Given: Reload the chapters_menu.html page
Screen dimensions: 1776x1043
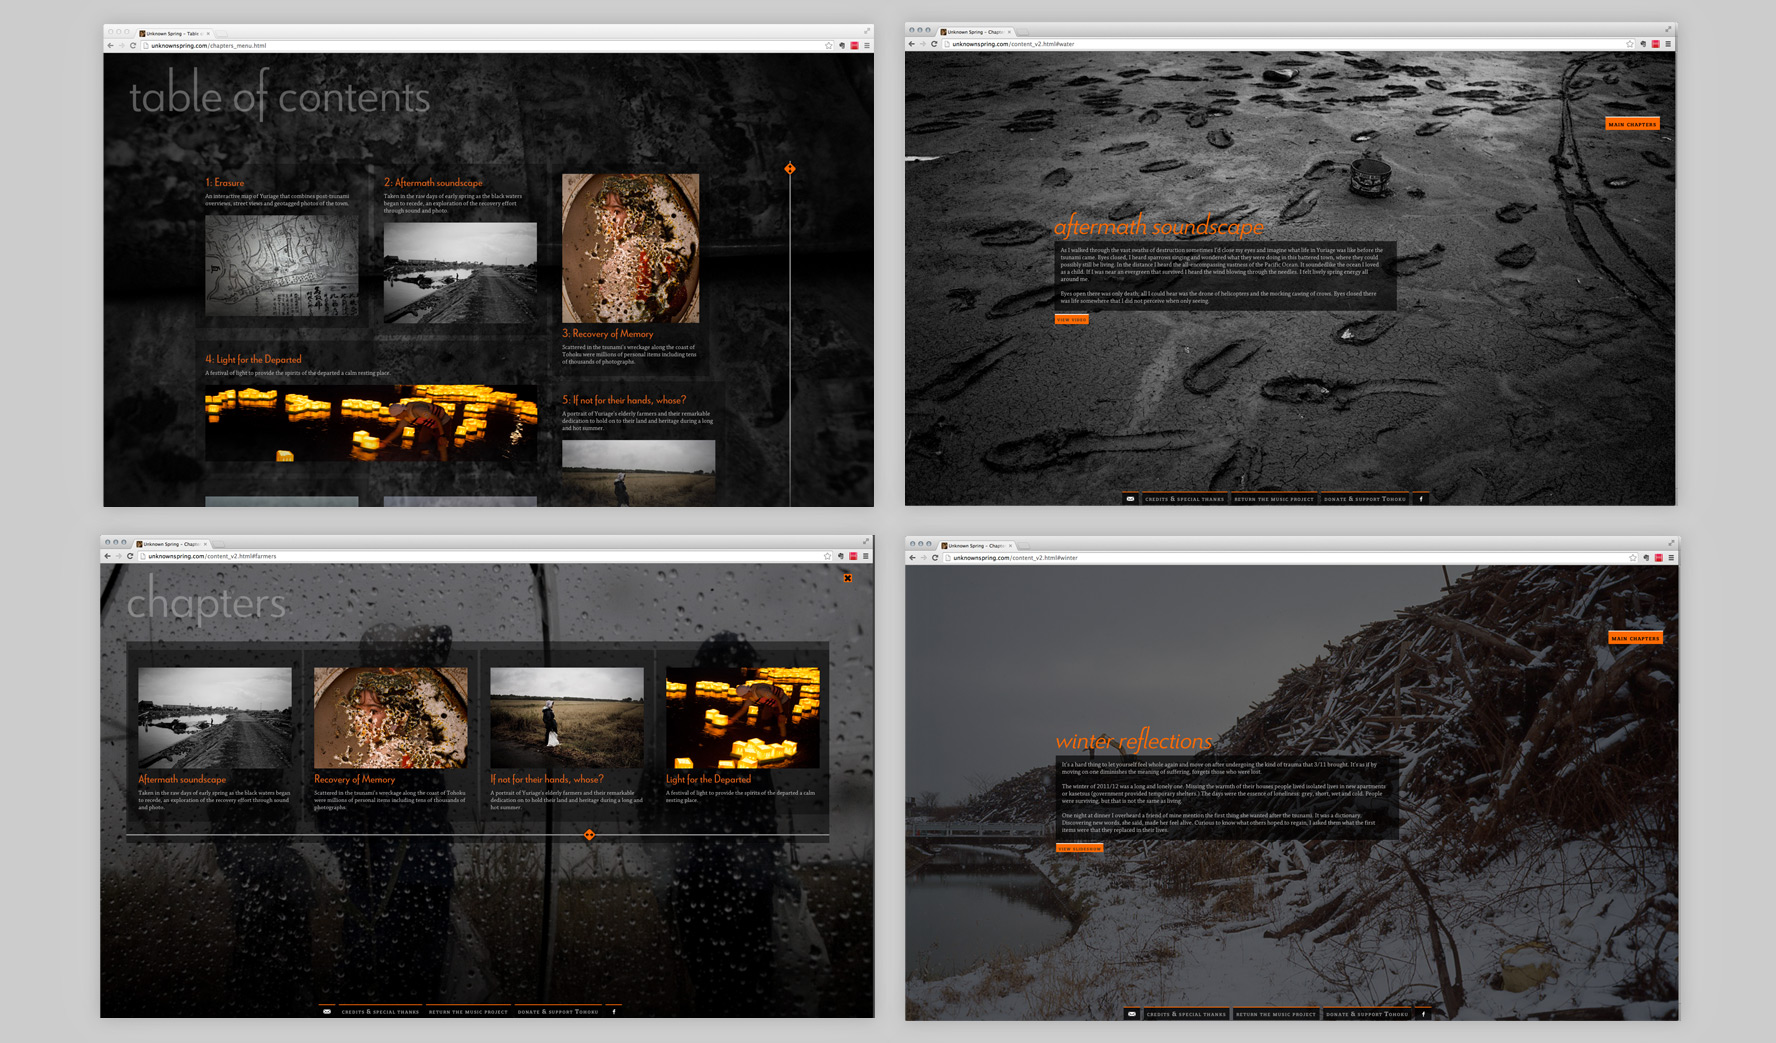Looking at the screenshot, I should (133, 46).
